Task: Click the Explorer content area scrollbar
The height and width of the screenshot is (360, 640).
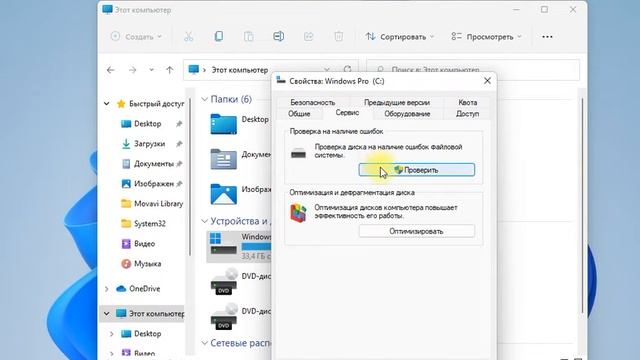Action: tap(583, 206)
